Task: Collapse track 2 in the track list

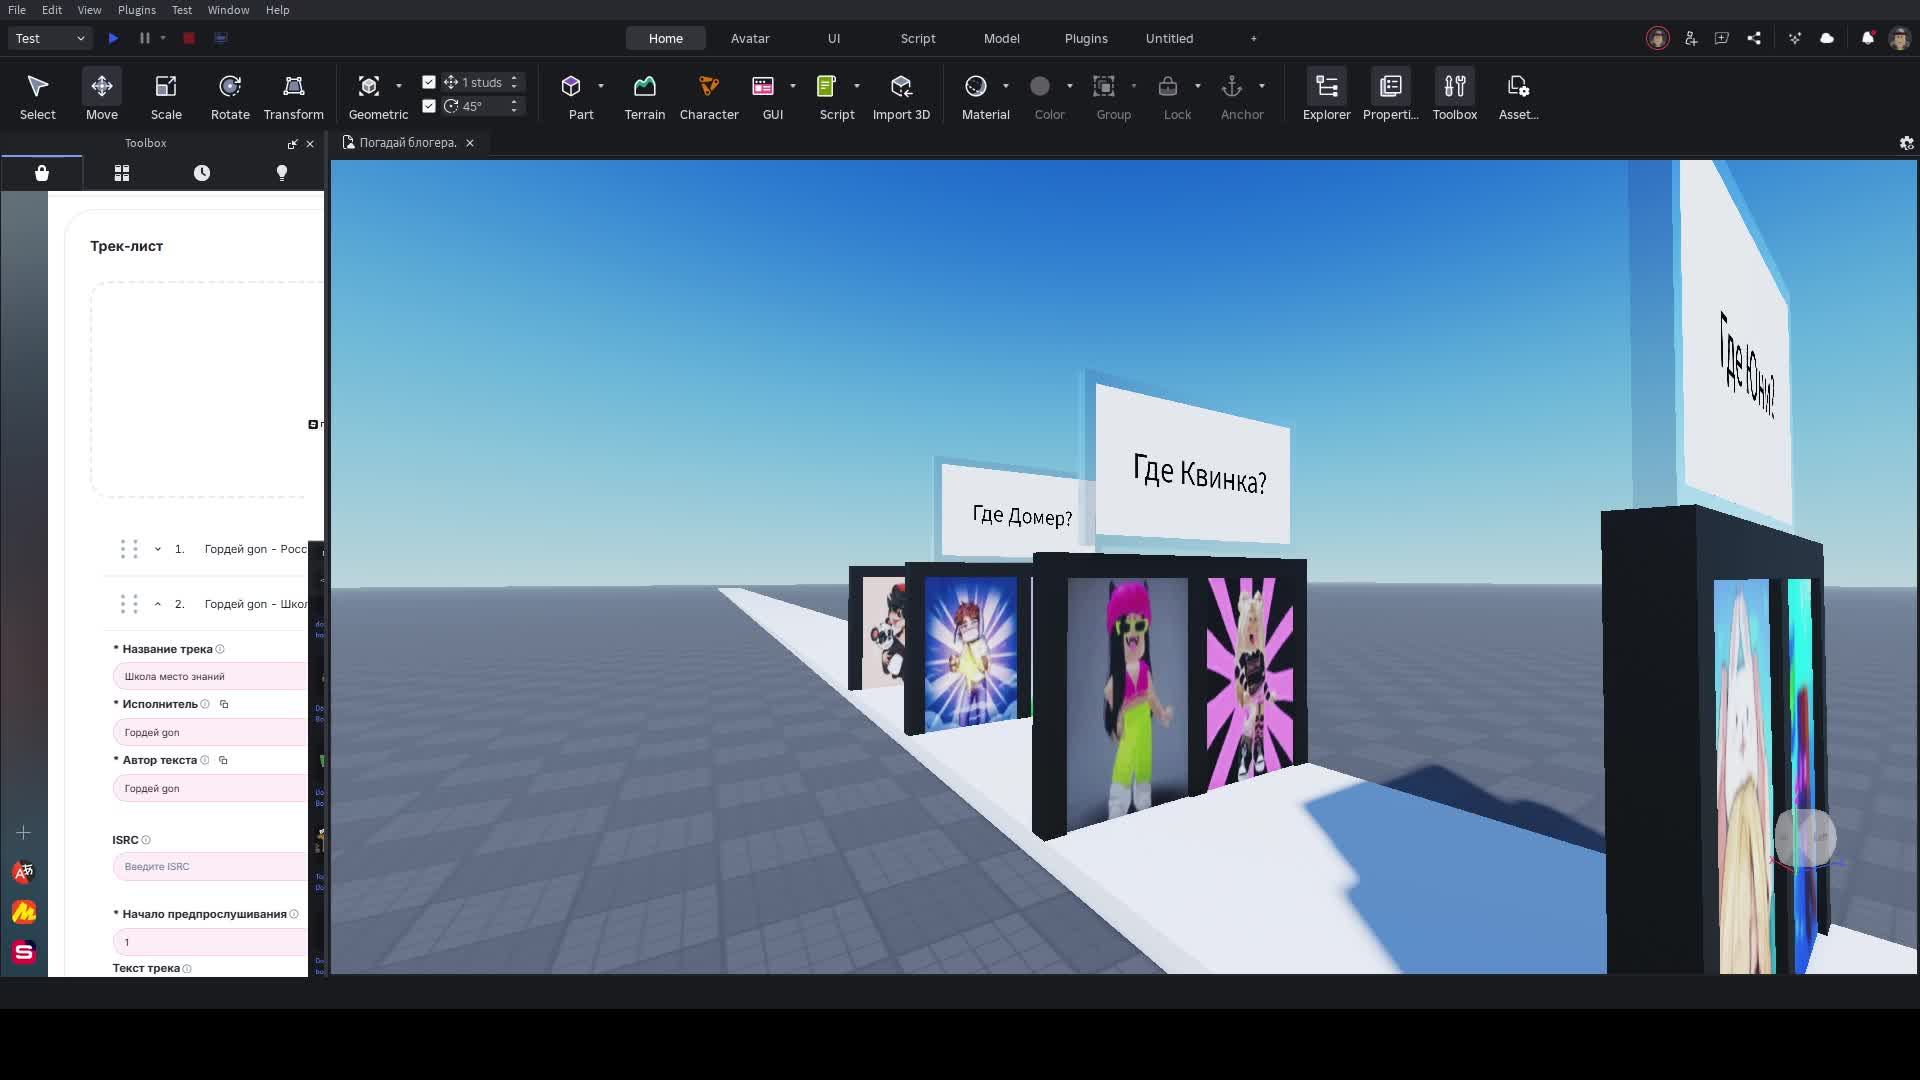Action: (x=158, y=604)
